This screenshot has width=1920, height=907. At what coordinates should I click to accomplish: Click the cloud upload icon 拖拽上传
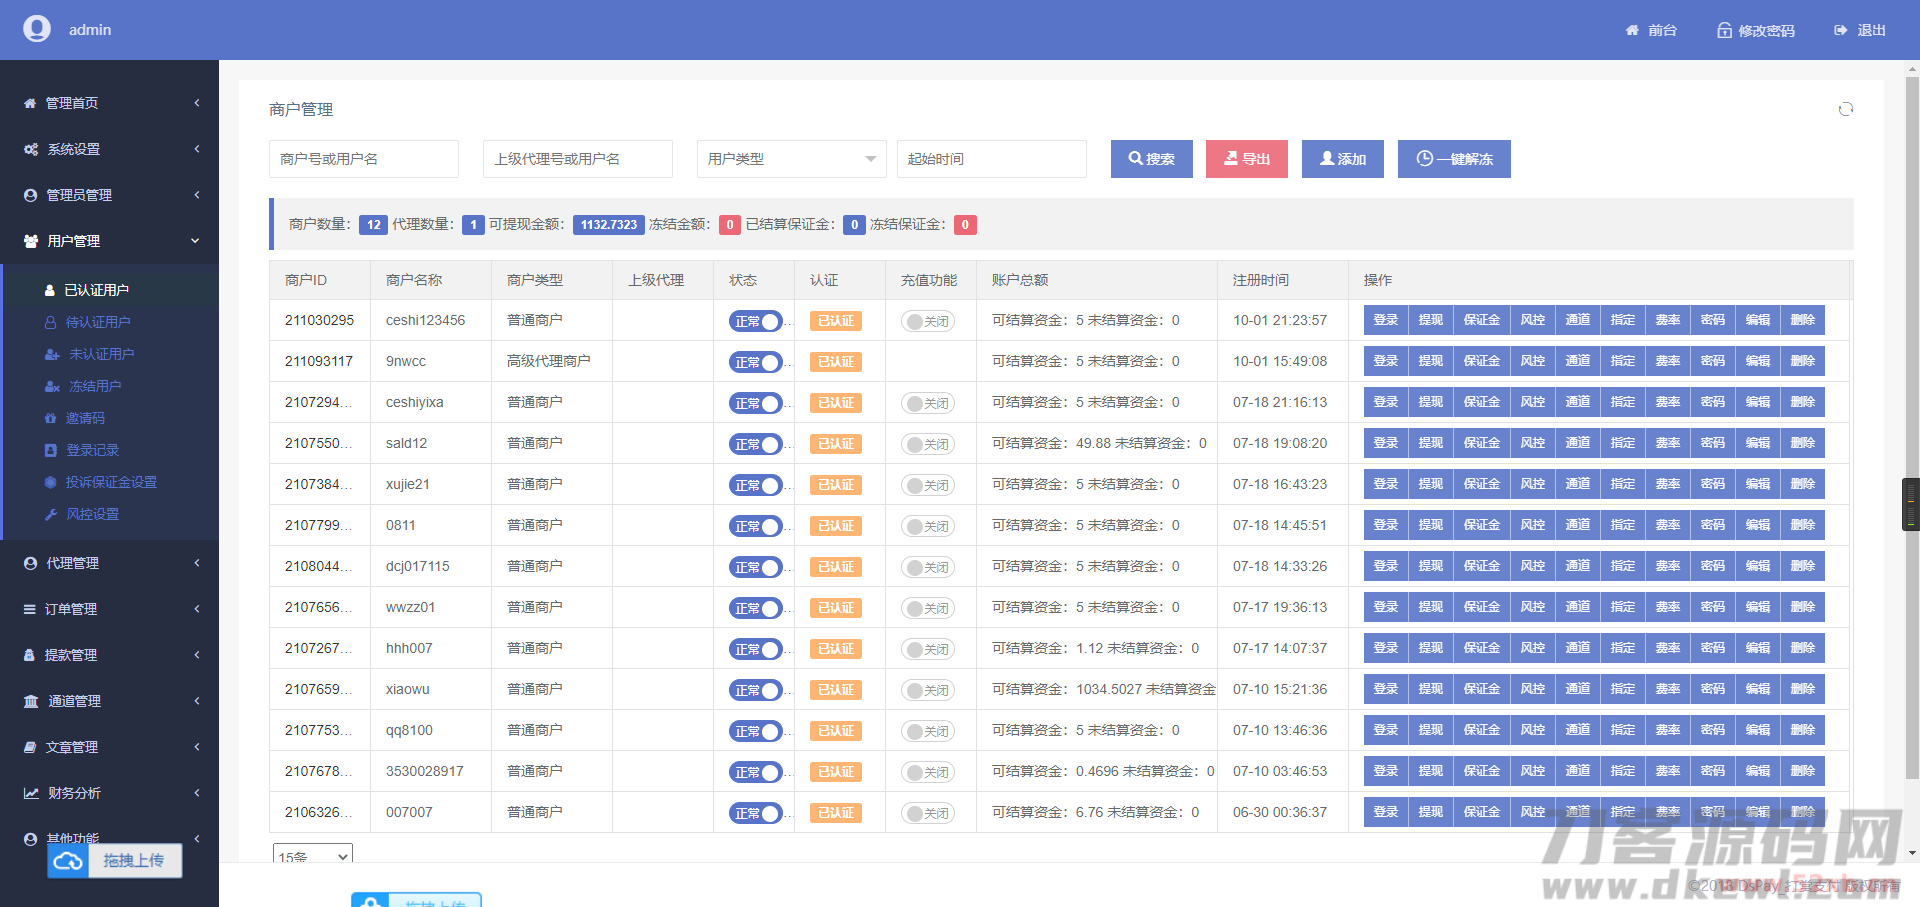click(x=68, y=861)
